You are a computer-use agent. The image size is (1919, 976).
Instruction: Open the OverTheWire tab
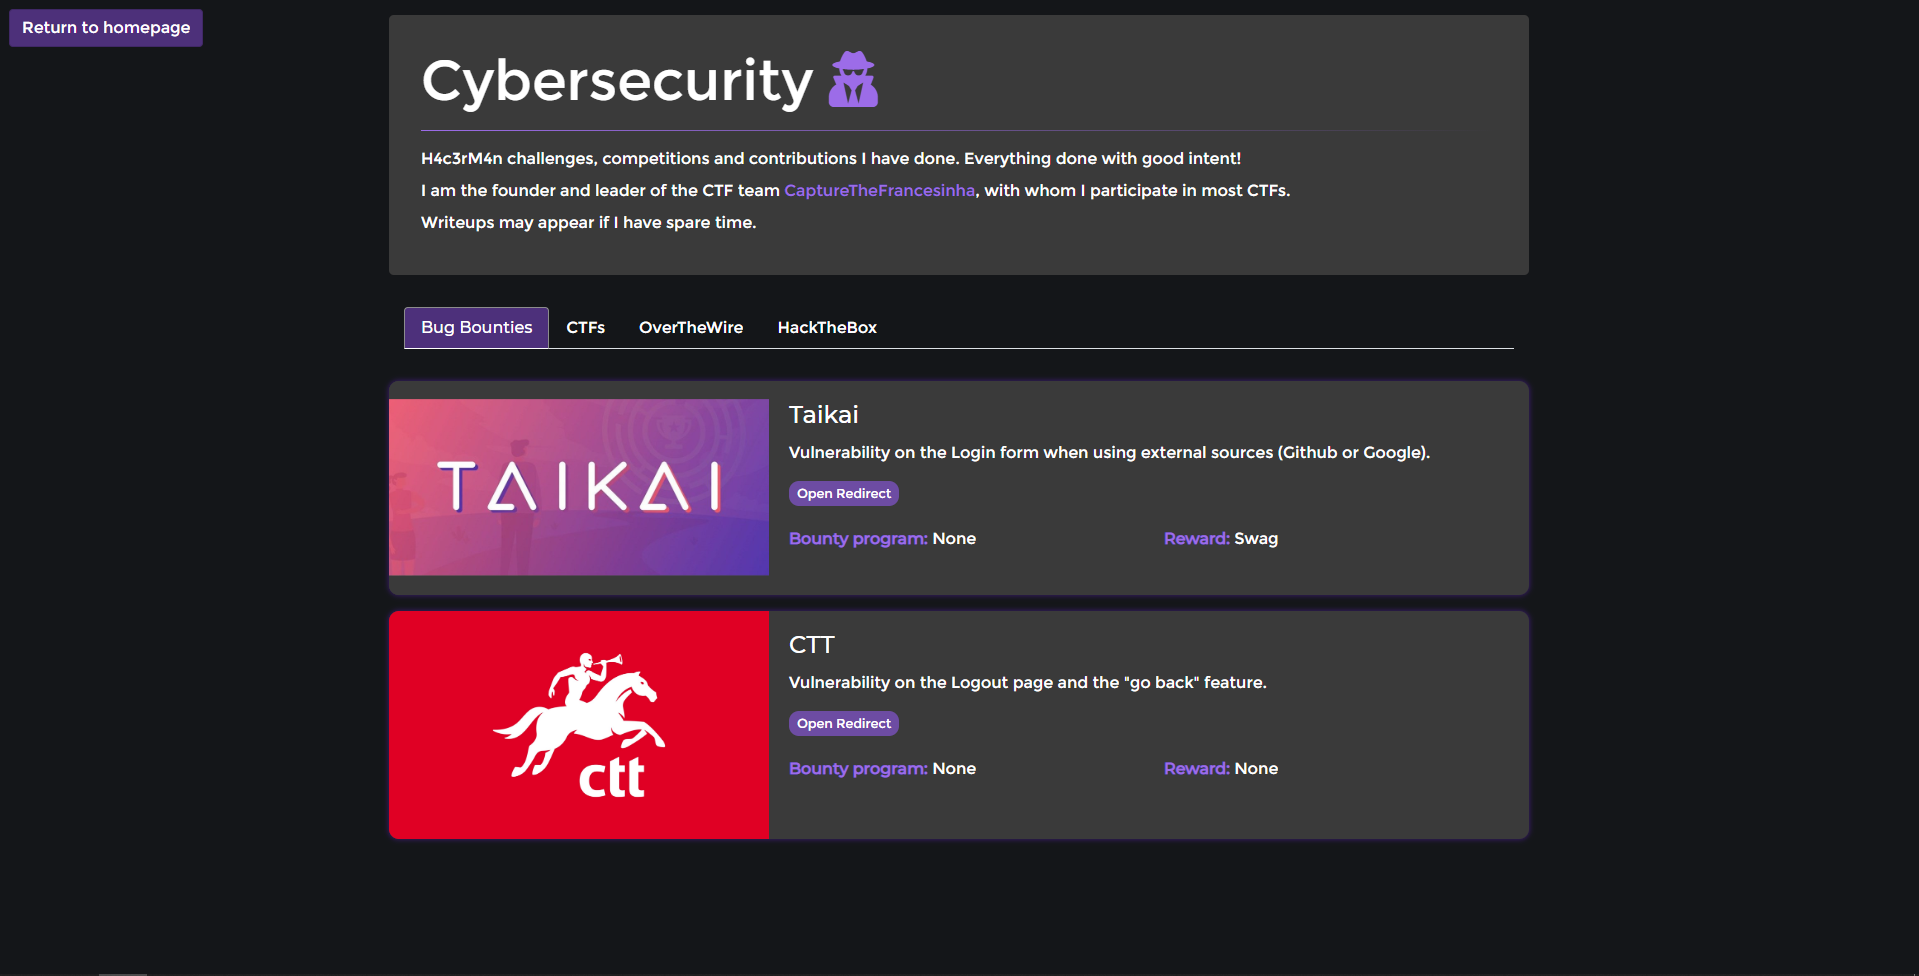pos(691,327)
